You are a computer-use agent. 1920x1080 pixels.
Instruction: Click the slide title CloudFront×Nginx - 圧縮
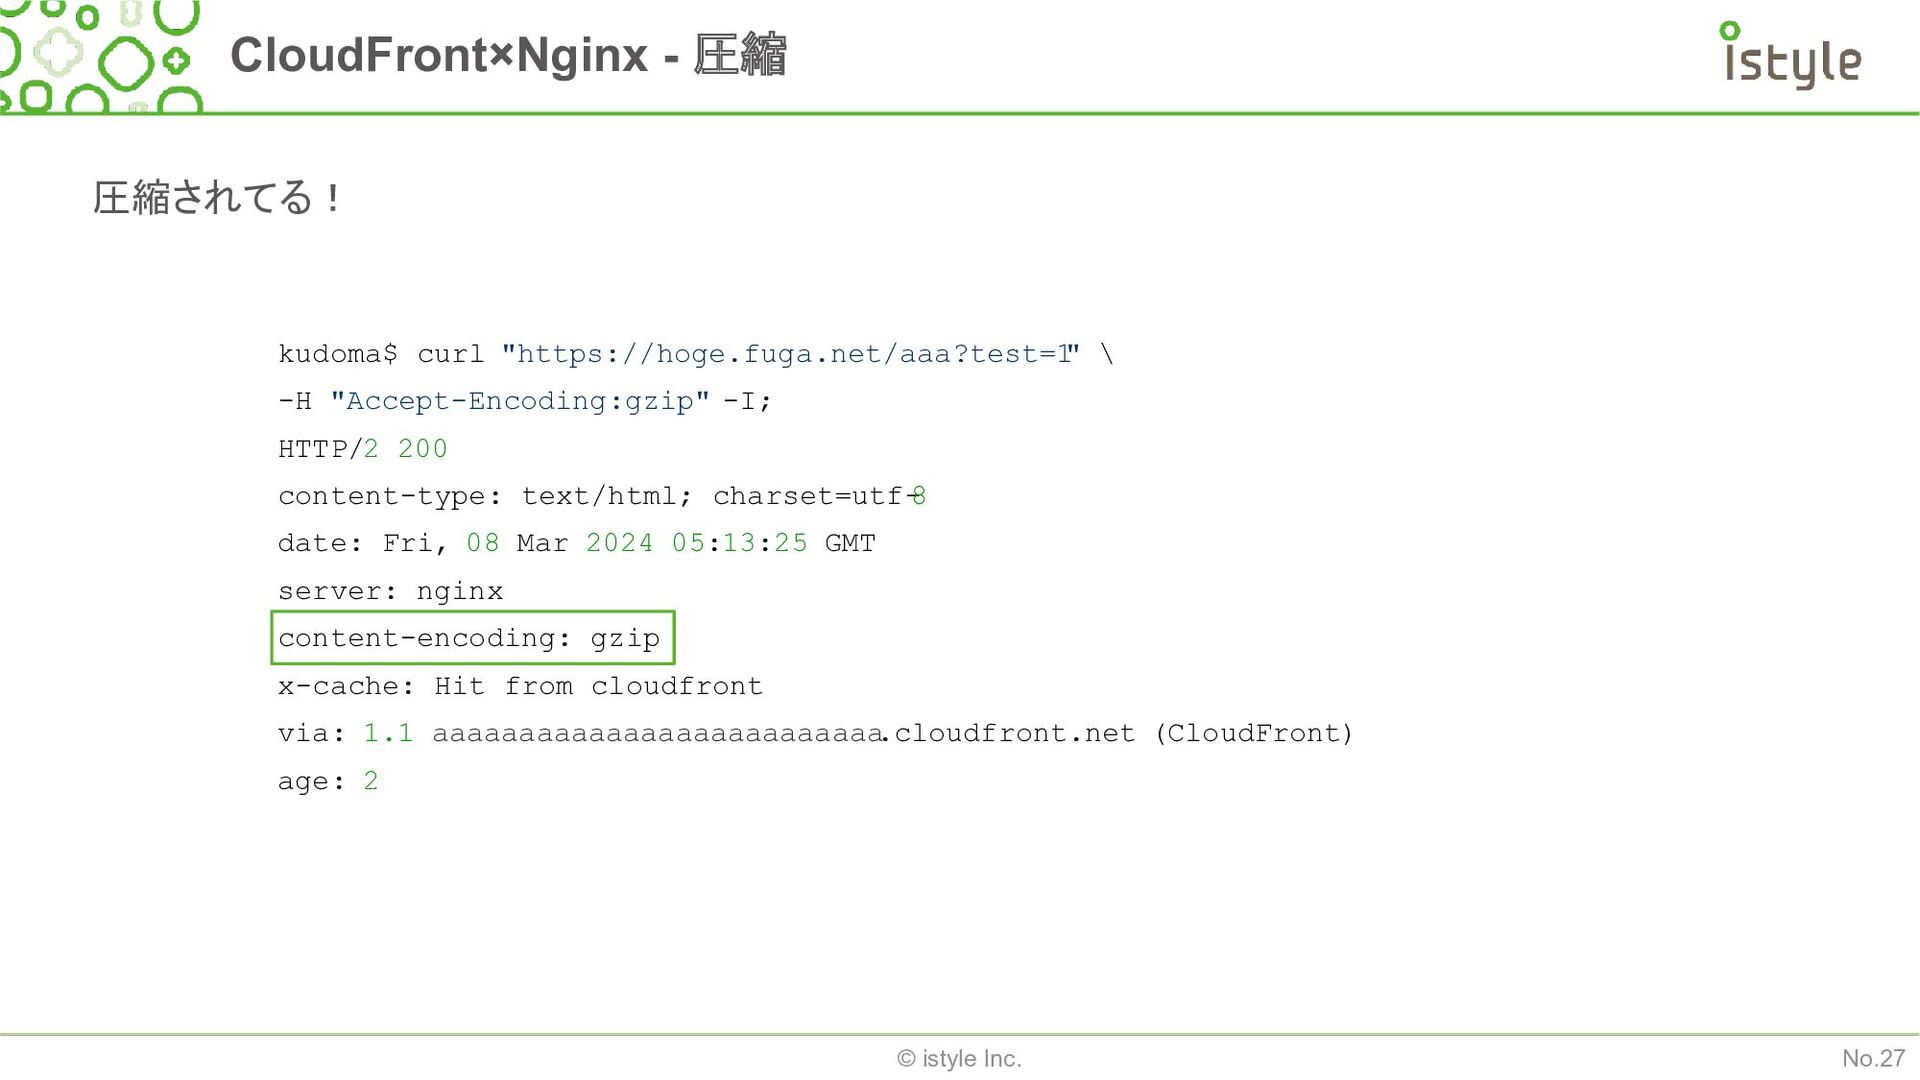coord(508,54)
